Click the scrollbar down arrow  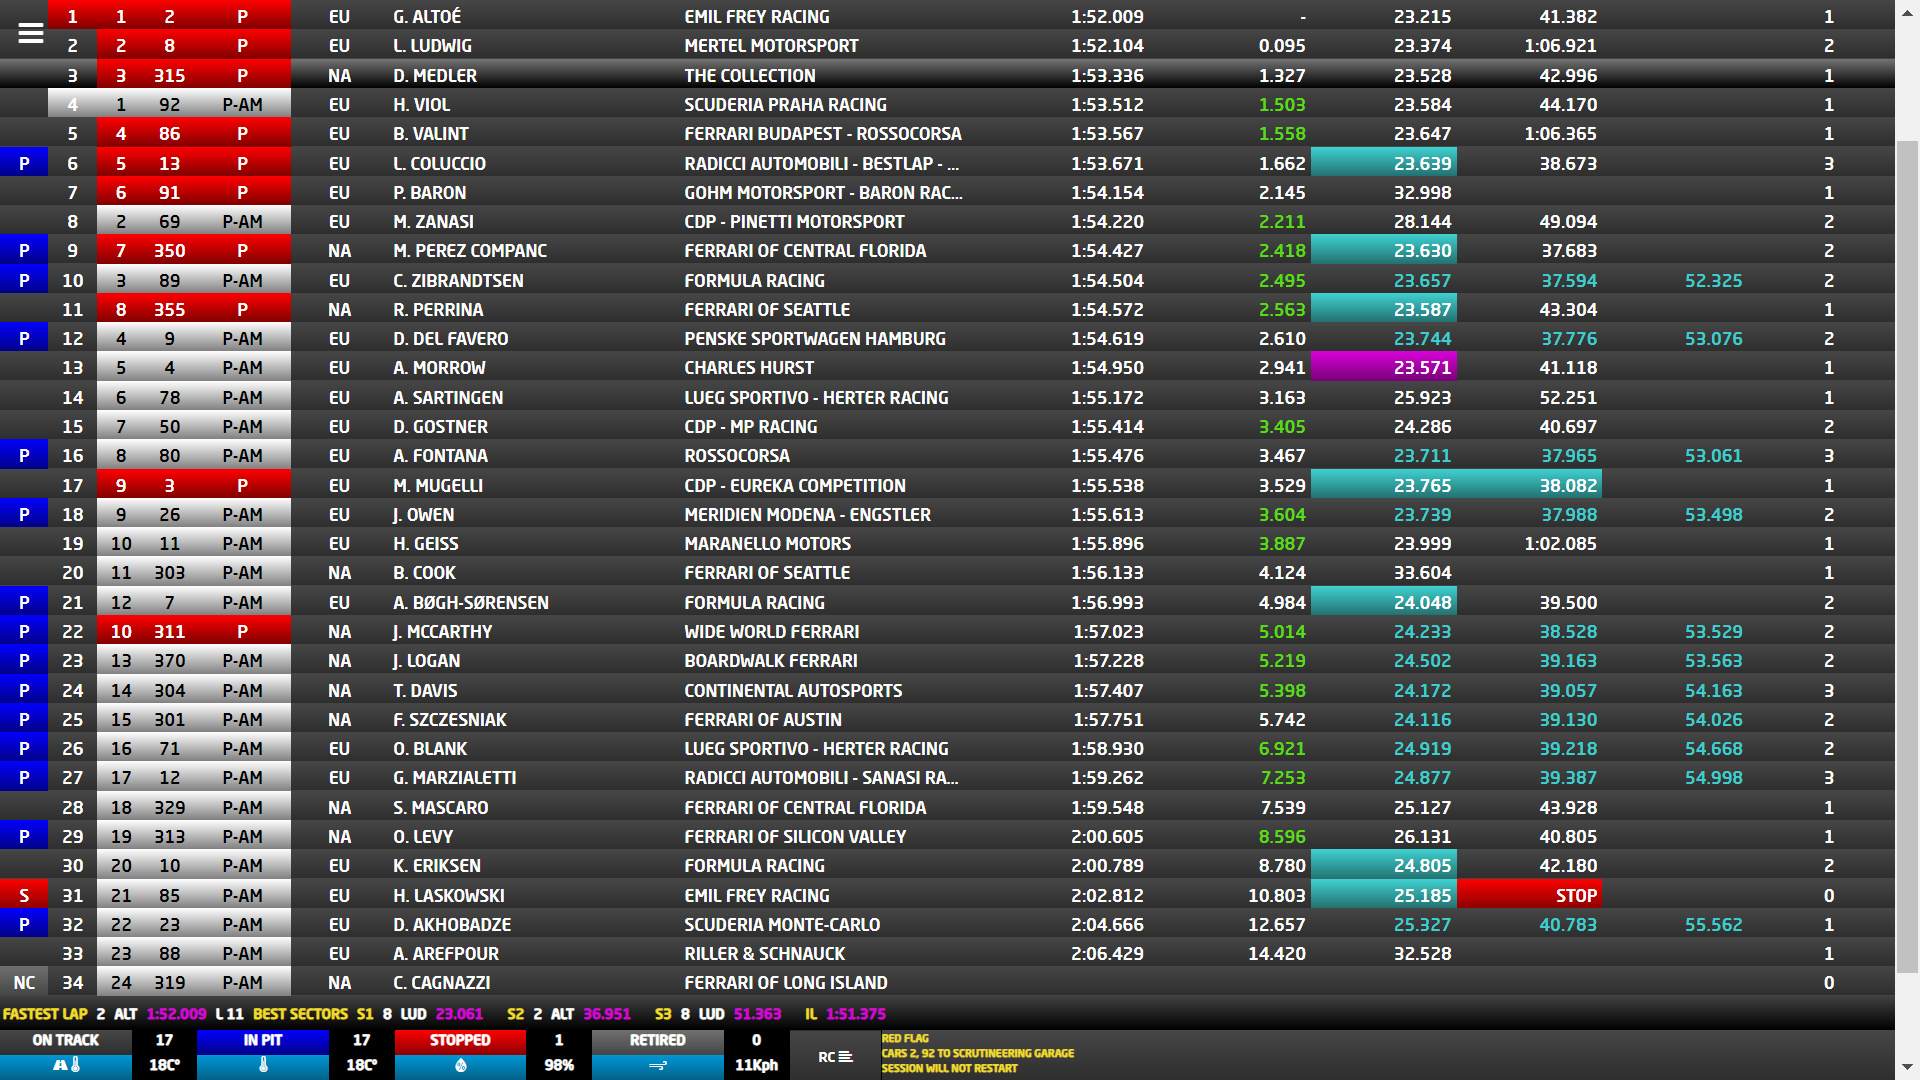point(1907,1068)
